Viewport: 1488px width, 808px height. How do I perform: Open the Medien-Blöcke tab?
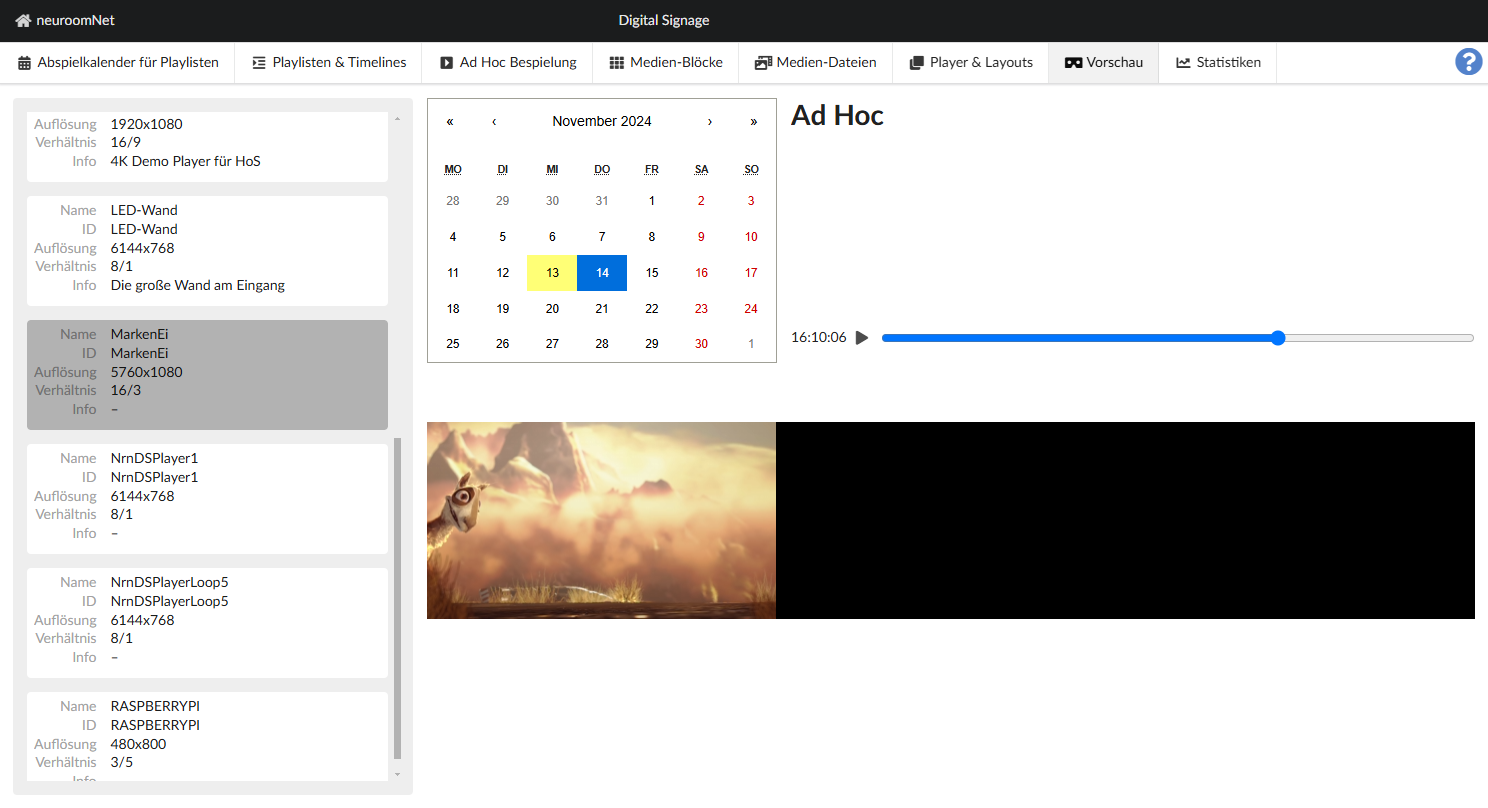point(666,62)
